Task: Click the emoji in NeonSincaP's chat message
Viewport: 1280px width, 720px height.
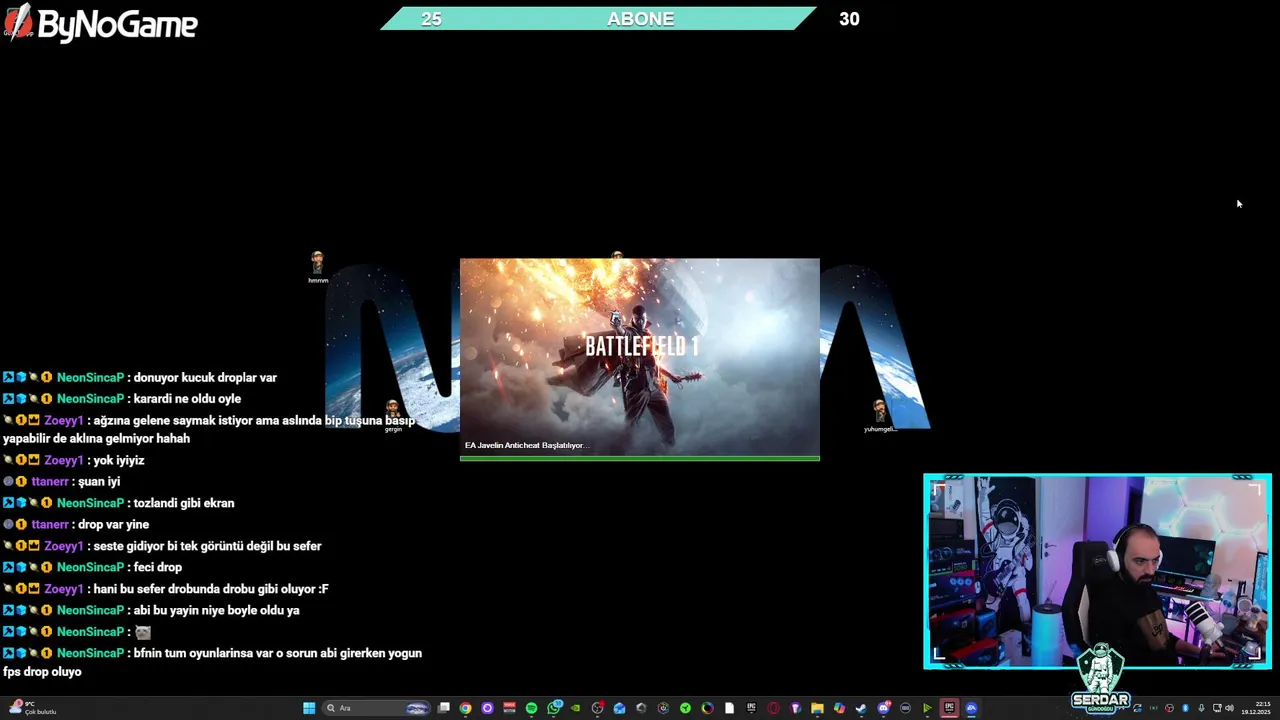Action: coord(143,632)
